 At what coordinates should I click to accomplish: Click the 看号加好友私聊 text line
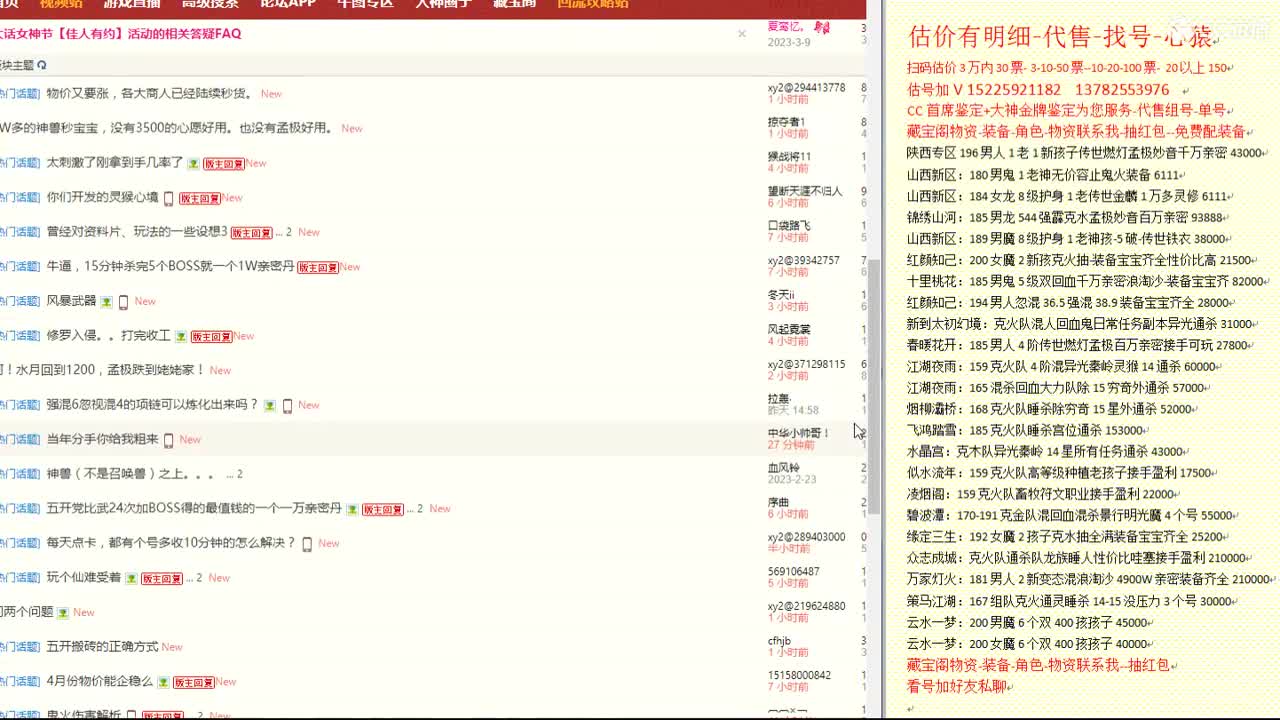(x=956, y=687)
